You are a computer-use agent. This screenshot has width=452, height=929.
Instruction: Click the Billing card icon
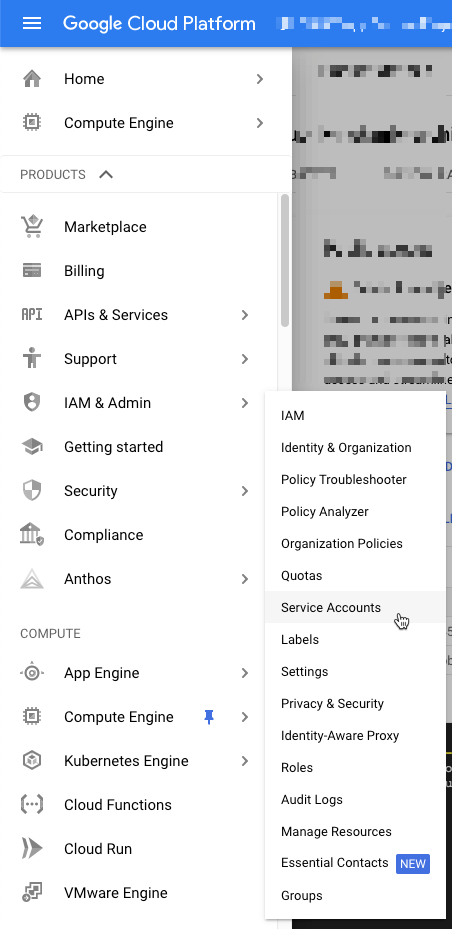click(x=31, y=271)
